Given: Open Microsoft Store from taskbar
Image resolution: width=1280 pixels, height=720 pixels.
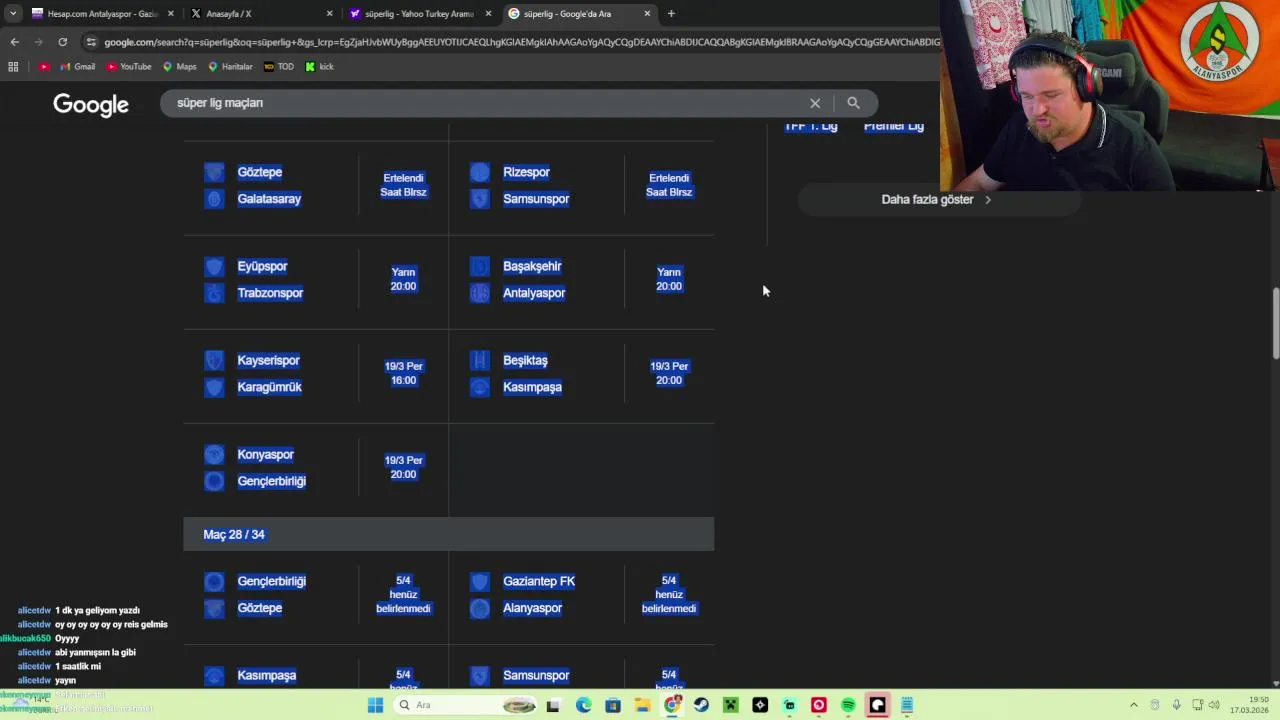Looking at the screenshot, I should click(613, 705).
